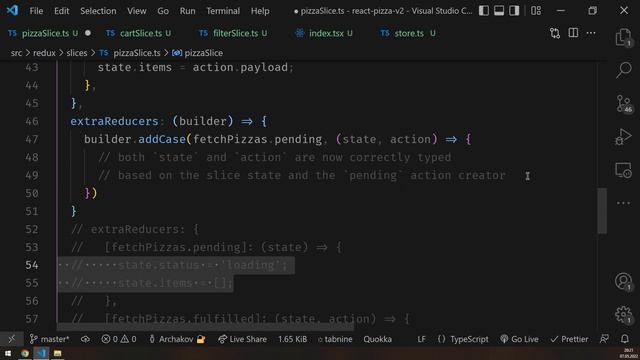Screen dimensions: 640x360
Task: Open notifications bell icon
Action: 624,339
